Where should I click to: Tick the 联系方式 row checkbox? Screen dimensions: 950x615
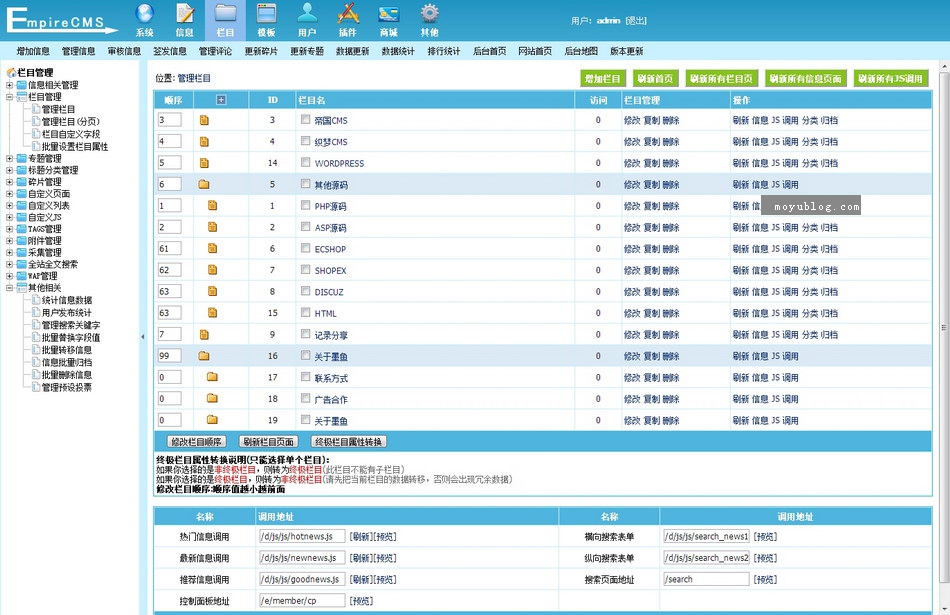(305, 377)
